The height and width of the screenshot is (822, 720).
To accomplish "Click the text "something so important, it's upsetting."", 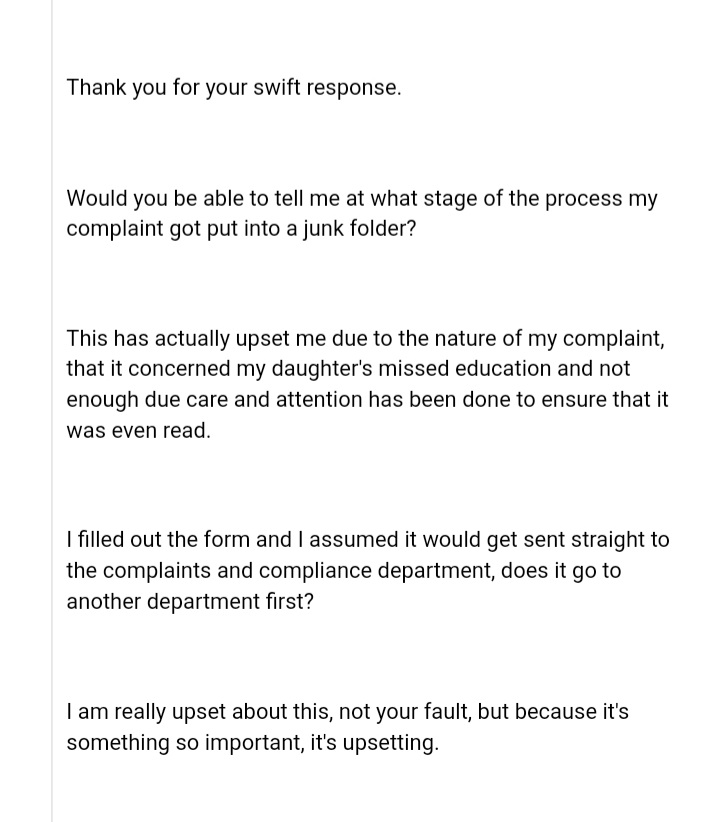I will (252, 744).
